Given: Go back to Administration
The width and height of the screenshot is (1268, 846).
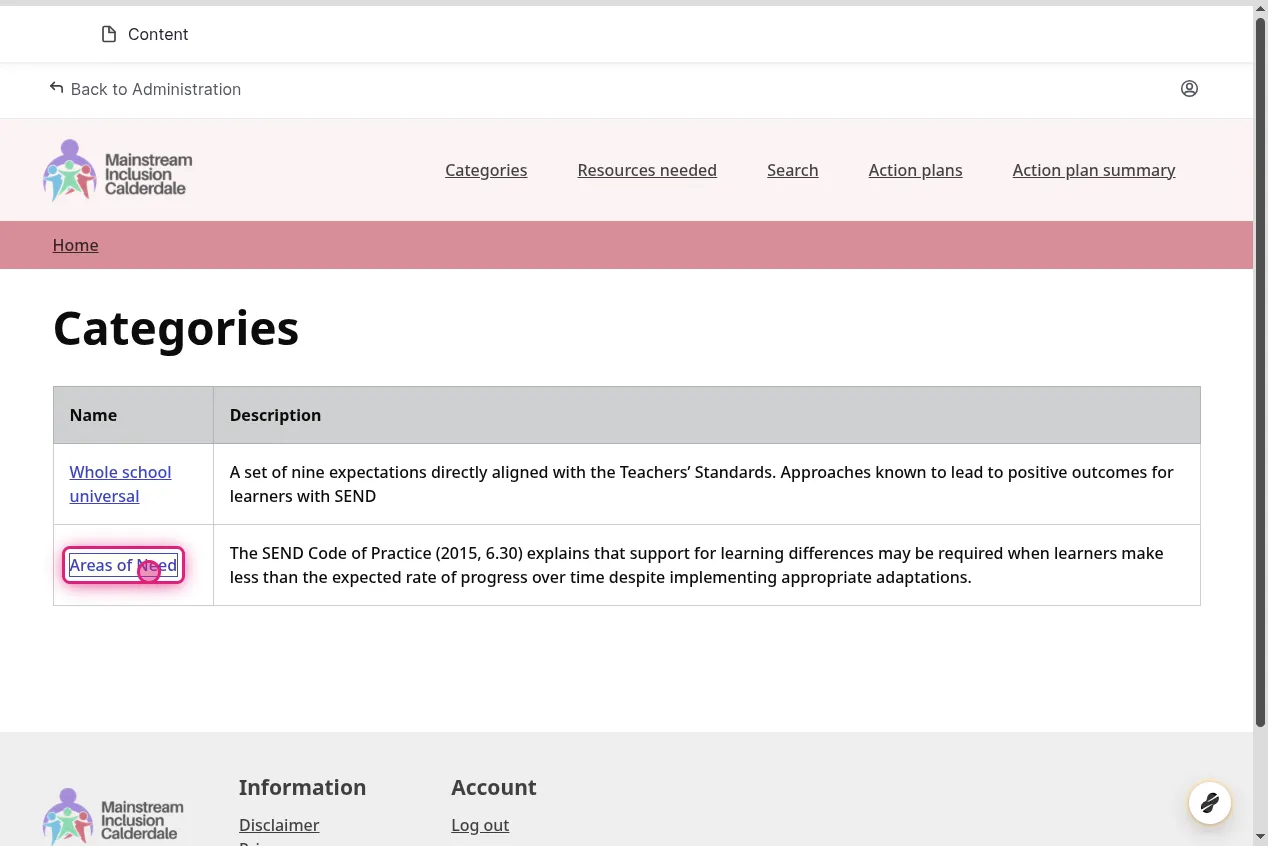Looking at the screenshot, I should tap(145, 89).
